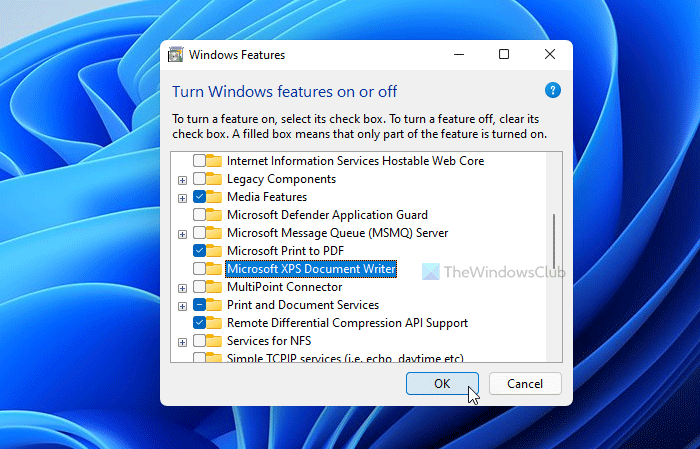Uncheck Microsoft Print to PDF
Viewport: 700px width, 449px height.
coord(199,251)
